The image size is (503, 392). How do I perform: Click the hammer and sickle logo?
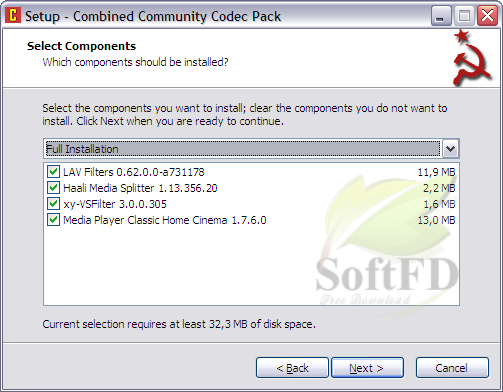pos(471,58)
